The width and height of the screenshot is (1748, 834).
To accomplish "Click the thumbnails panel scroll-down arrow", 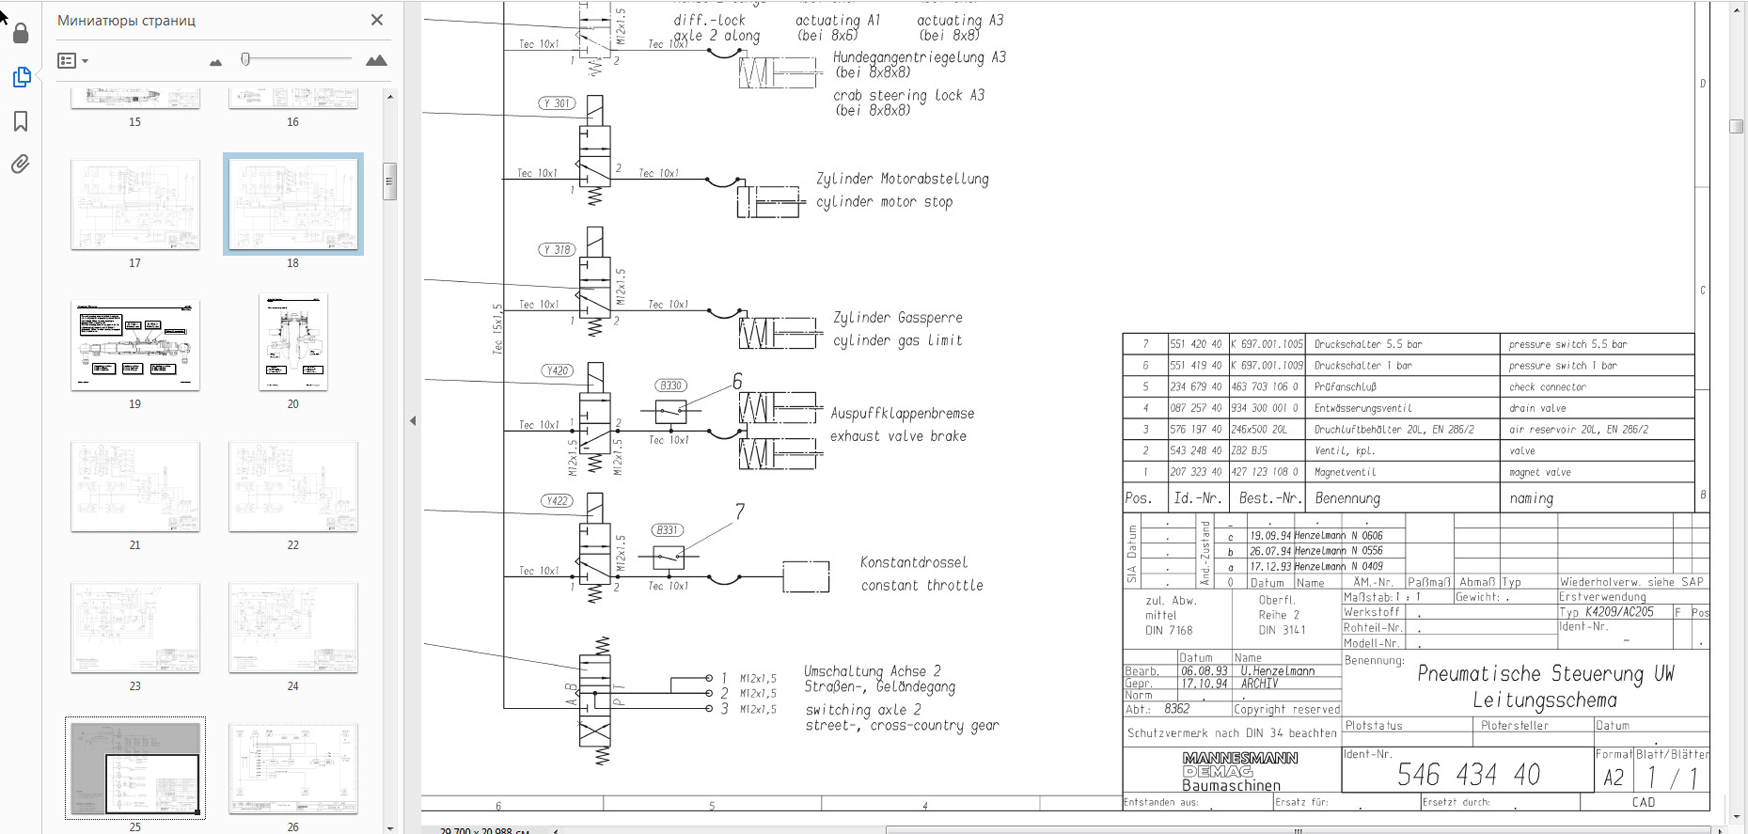I will 390,827.
